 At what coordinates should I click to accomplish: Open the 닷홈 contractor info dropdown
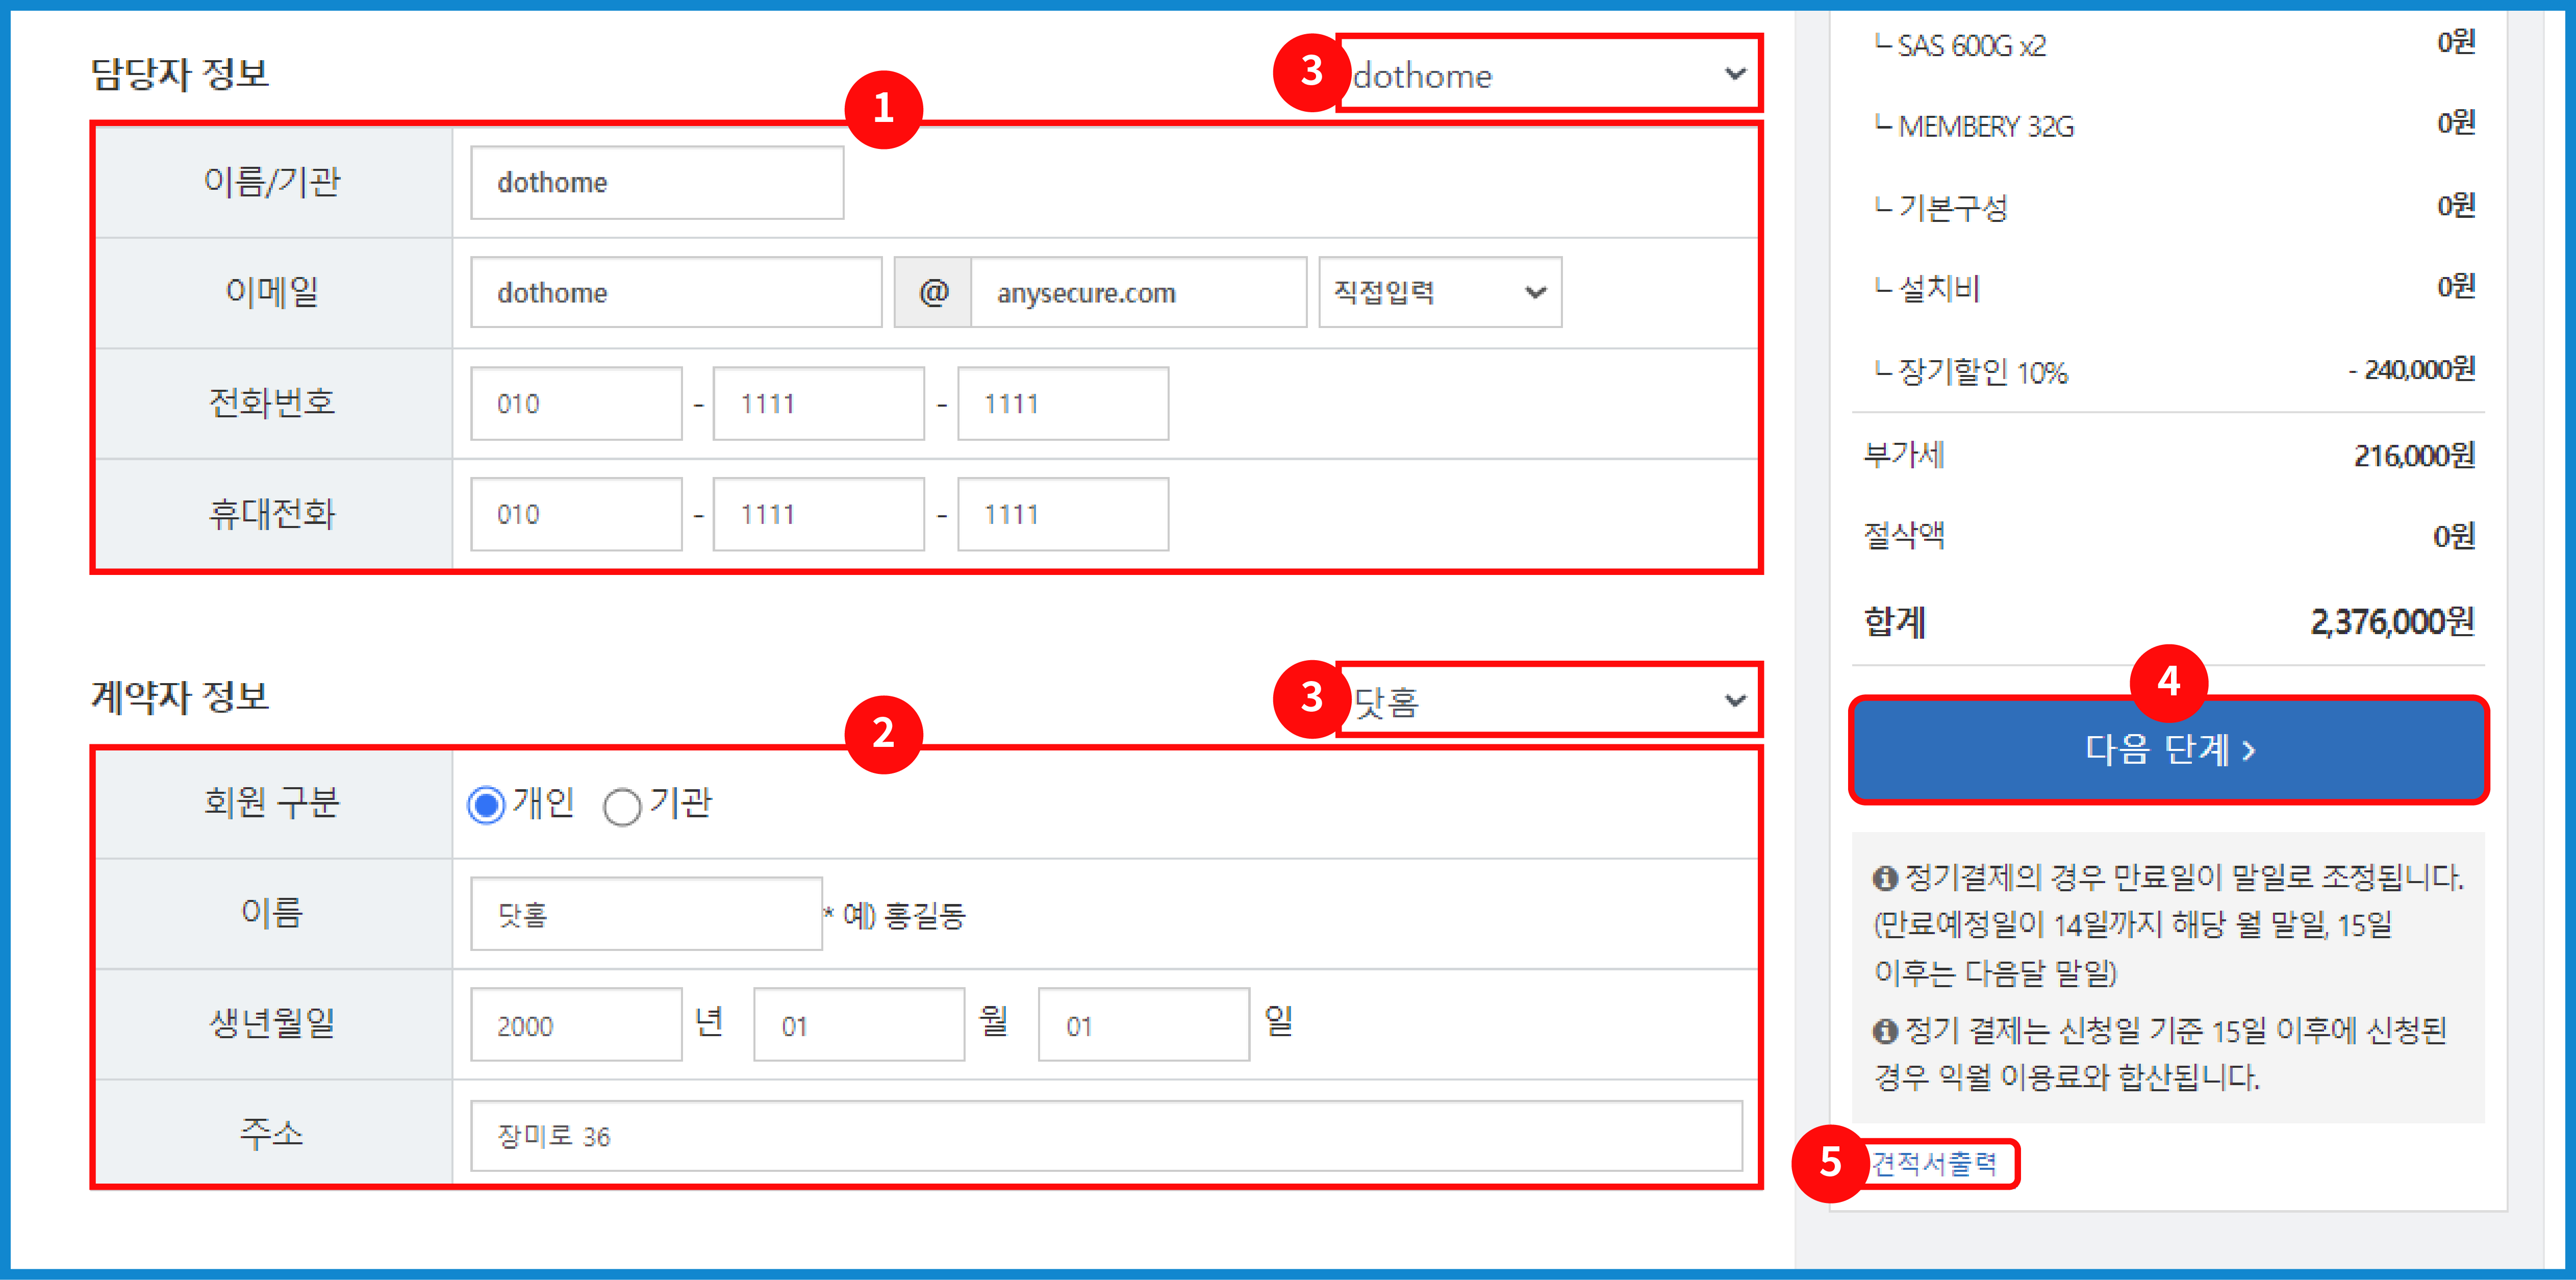point(1548,701)
